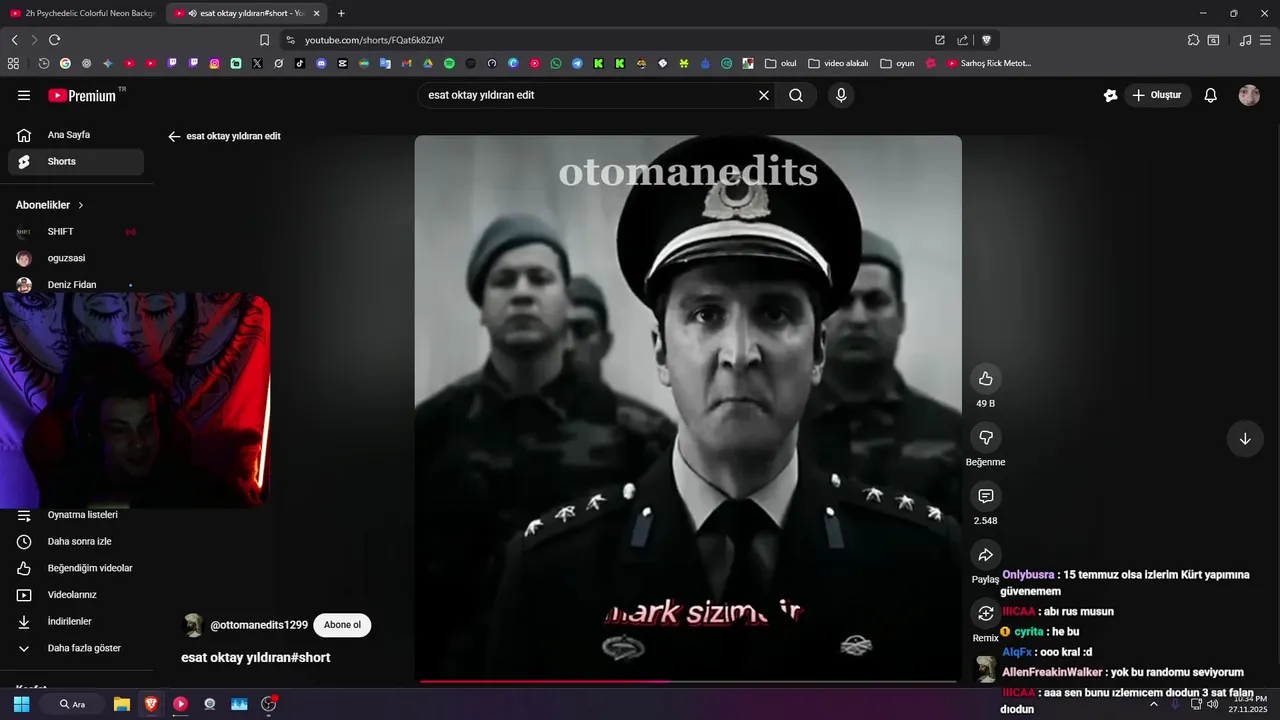Viewport: 1280px width, 720px height.
Task: Remix this short
Action: 986,613
